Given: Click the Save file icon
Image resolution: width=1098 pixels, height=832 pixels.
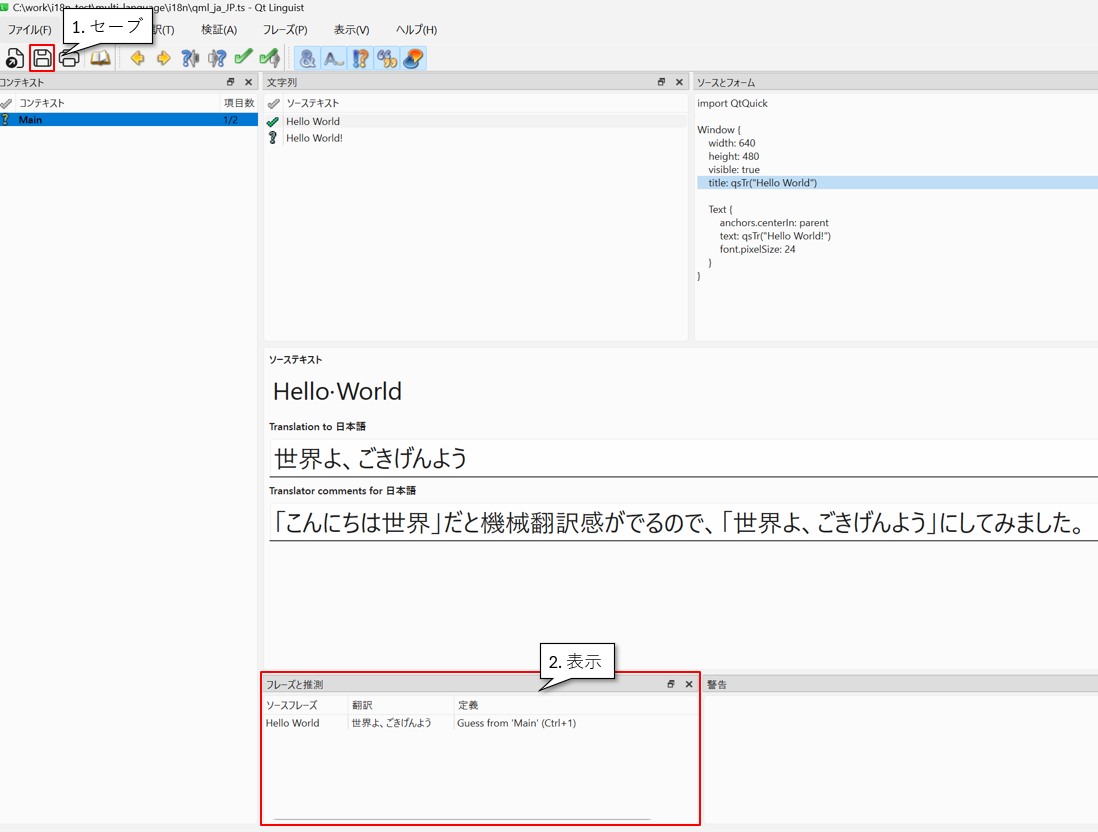Looking at the screenshot, I should (42, 58).
